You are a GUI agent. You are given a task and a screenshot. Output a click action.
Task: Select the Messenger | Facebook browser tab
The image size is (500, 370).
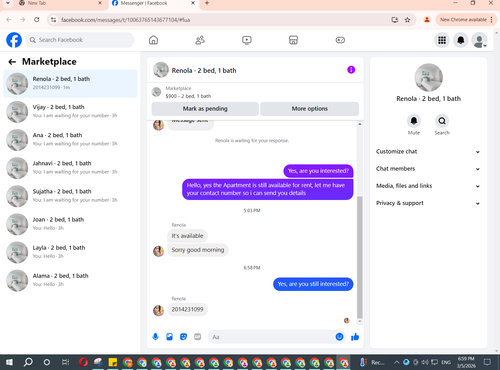click(153, 3)
